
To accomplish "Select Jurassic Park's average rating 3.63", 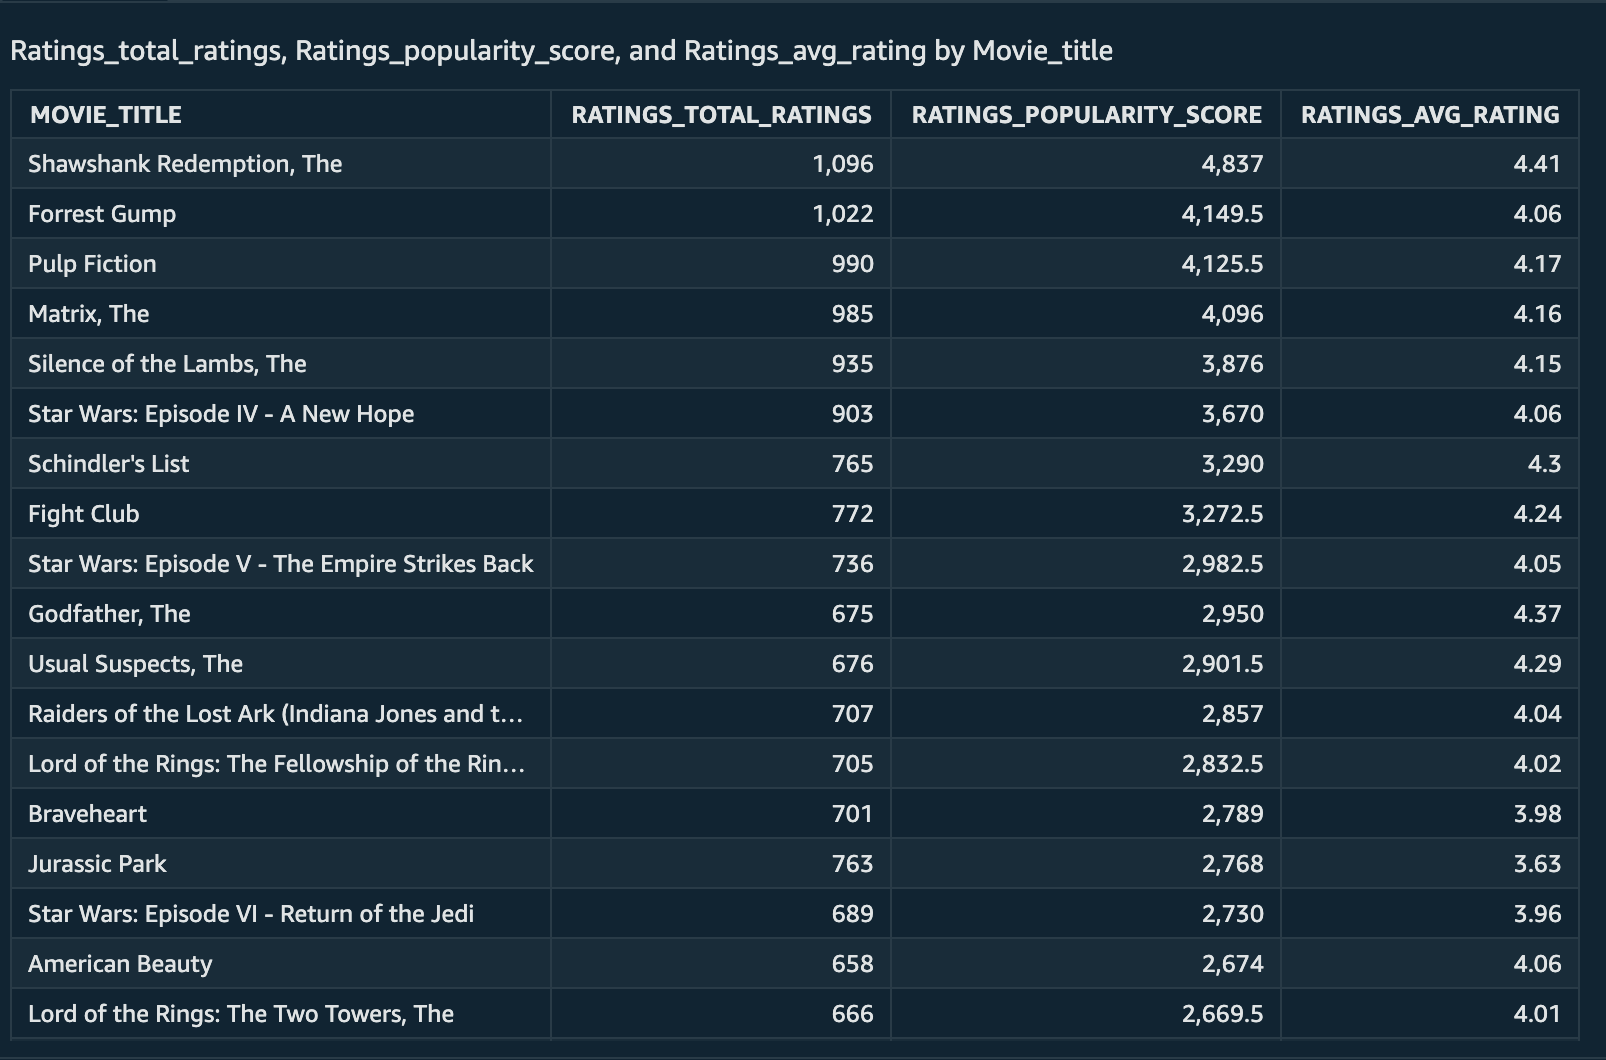I will pos(1537,864).
